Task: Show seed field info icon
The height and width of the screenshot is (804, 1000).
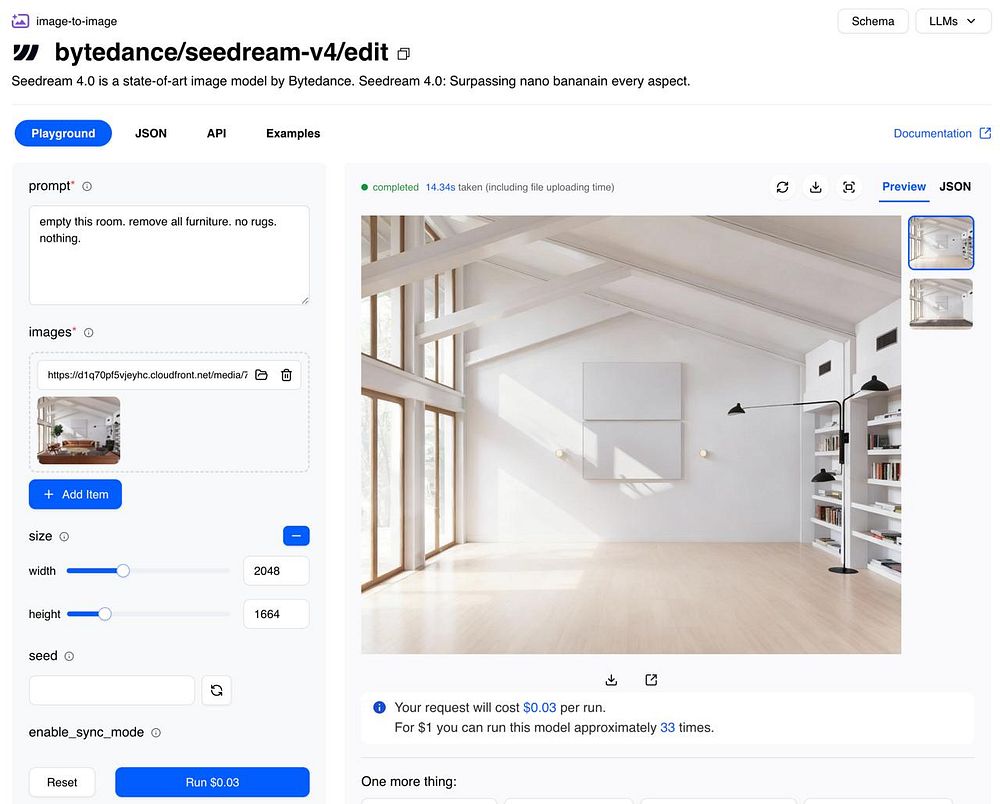Action: click(x=70, y=656)
